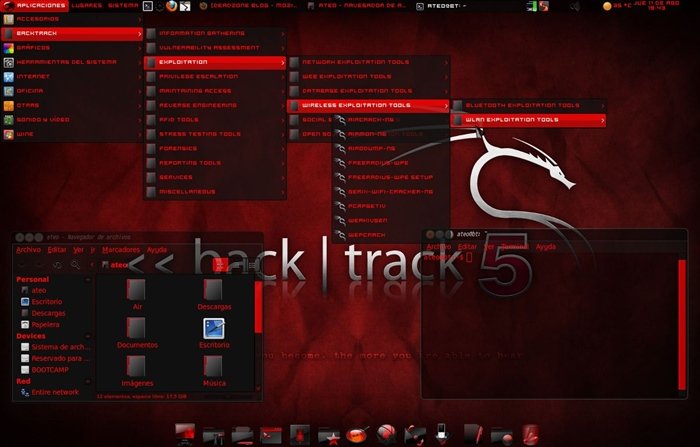The height and width of the screenshot is (447, 700).
Task: Expand the Information Gathering submenu arrow
Action: 283,33
